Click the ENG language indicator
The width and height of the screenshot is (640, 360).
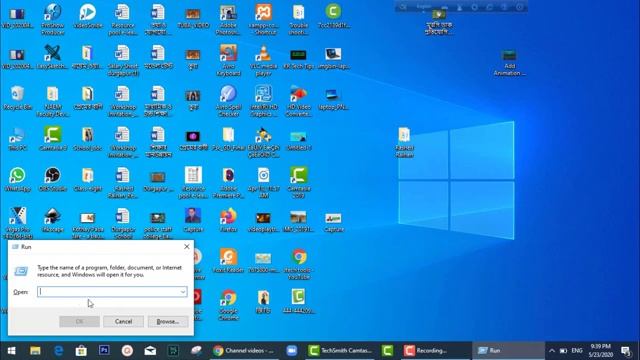click(x=577, y=351)
